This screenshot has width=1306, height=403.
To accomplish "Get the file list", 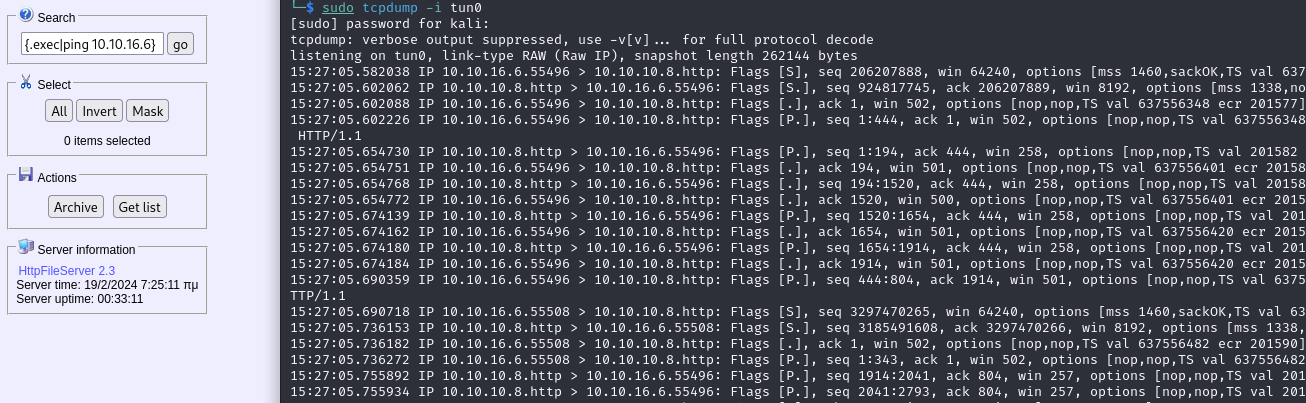I will pos(140,207).
